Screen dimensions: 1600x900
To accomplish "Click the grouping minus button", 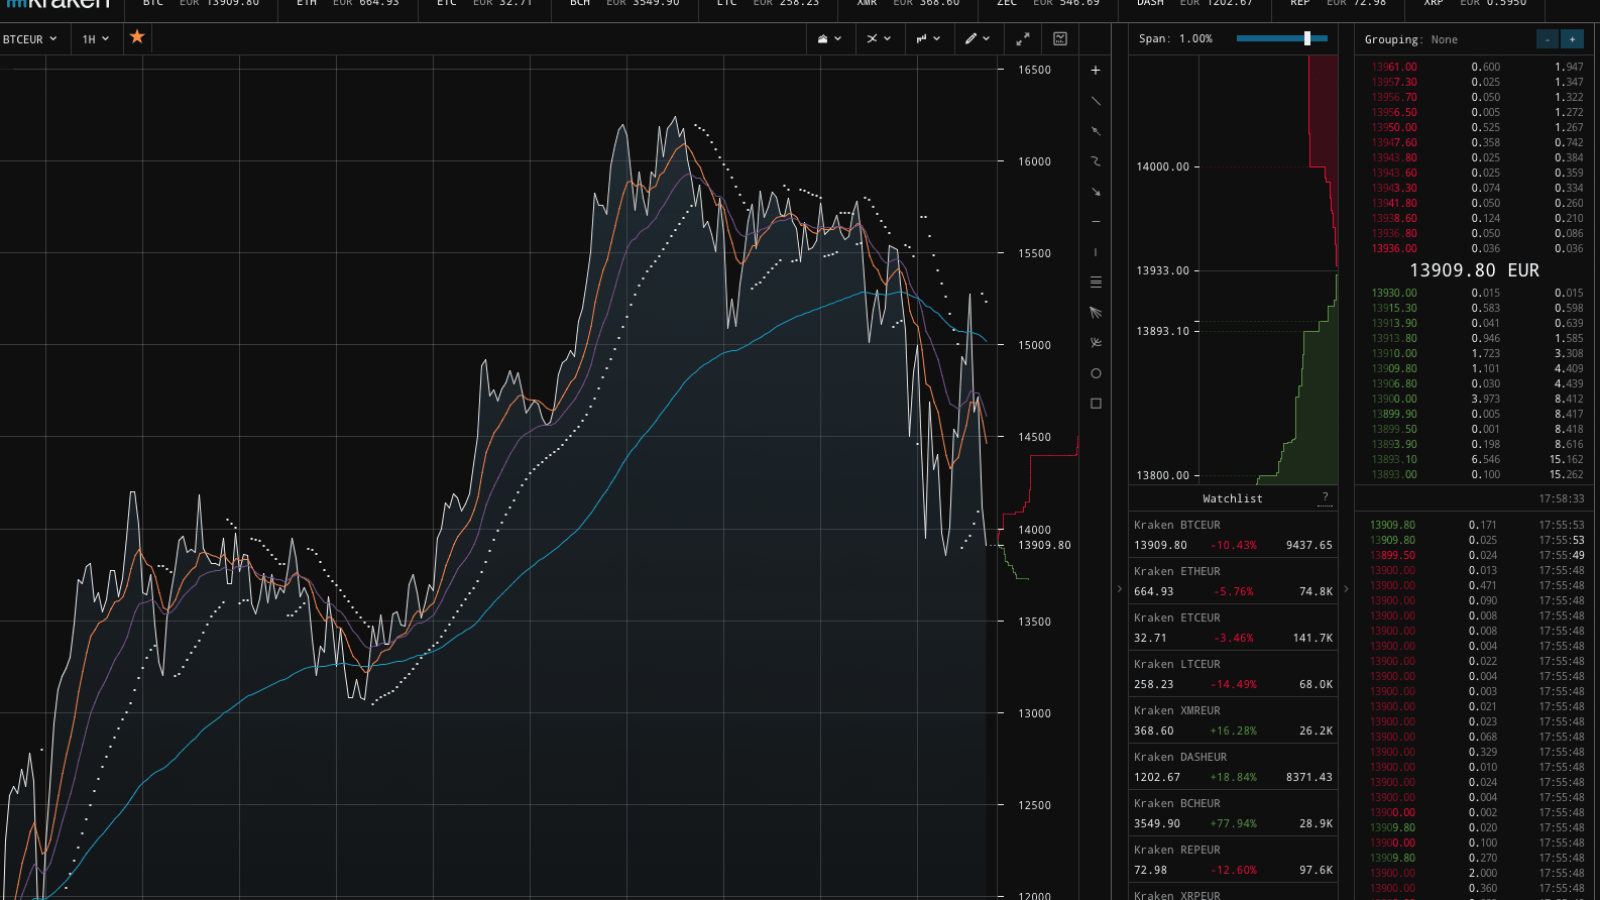I will click(x=1547, y=39).
